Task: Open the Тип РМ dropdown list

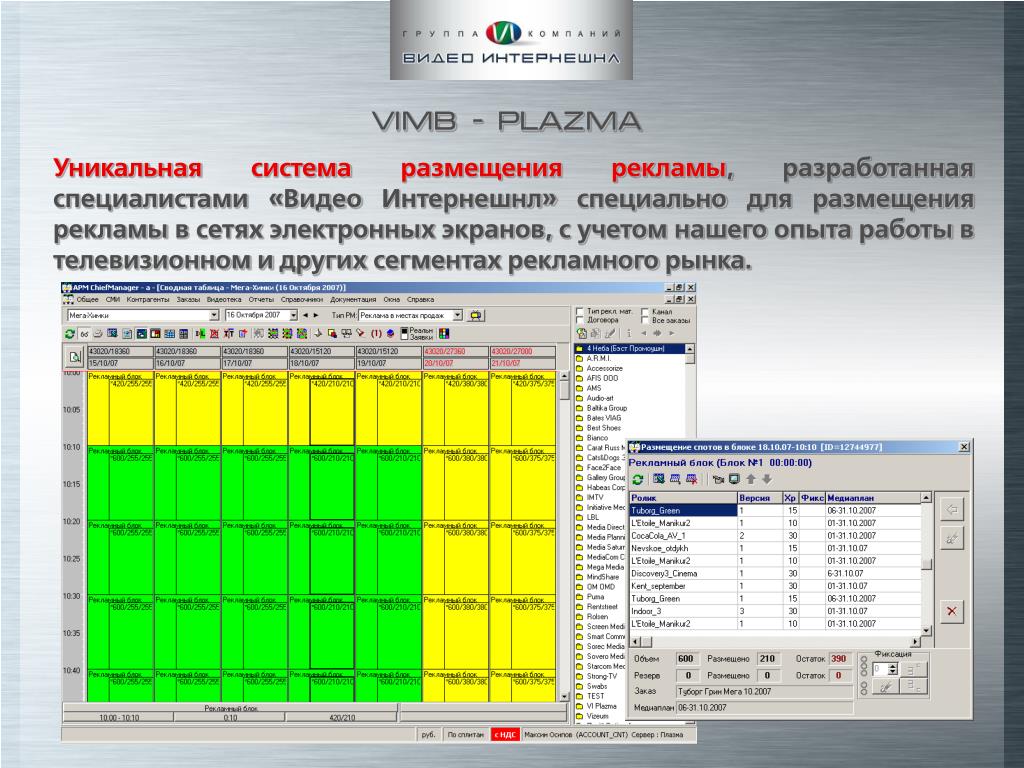Action: (x=458, y=315)
